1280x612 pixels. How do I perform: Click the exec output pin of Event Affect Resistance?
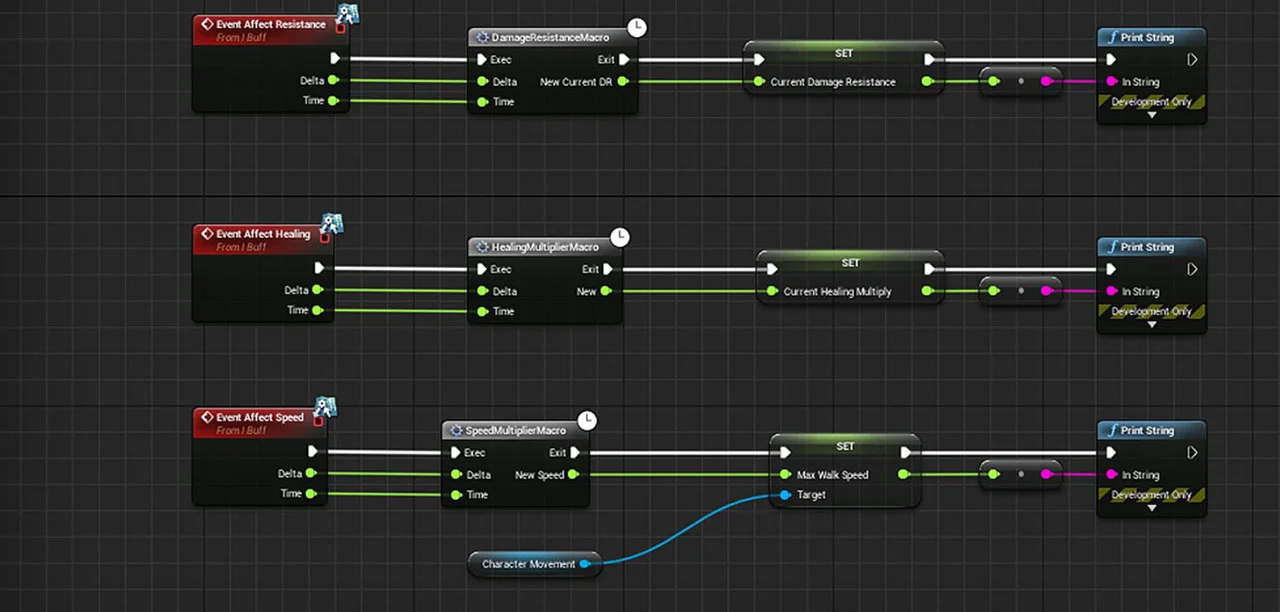pyautogui.click(x=335, y=59)
